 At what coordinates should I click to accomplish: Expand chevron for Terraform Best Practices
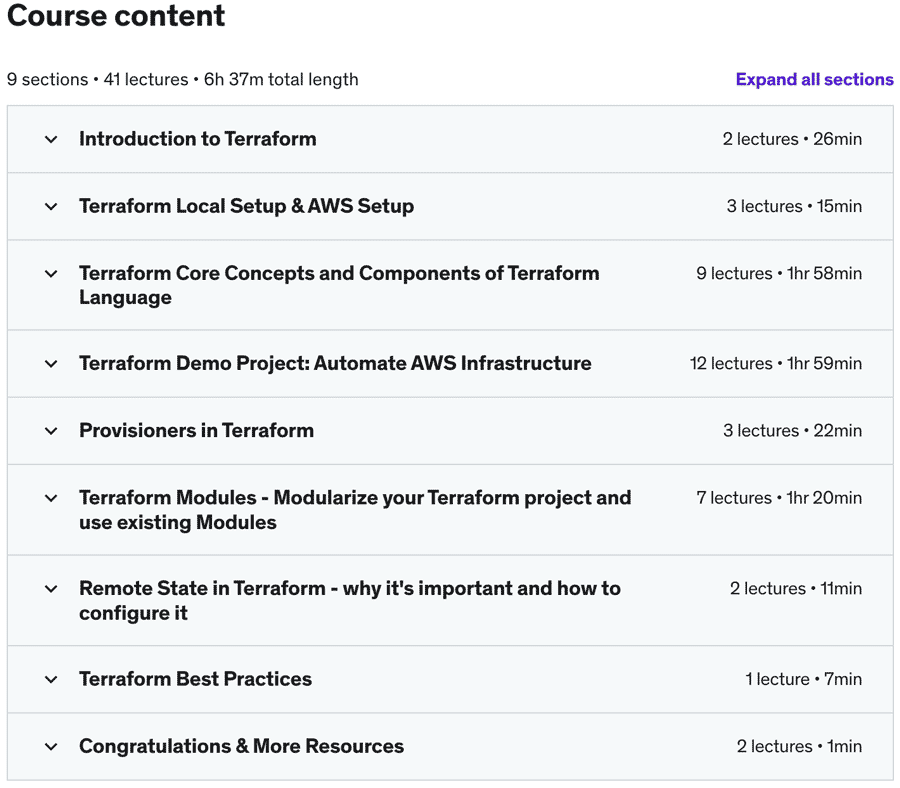[51, 680]
